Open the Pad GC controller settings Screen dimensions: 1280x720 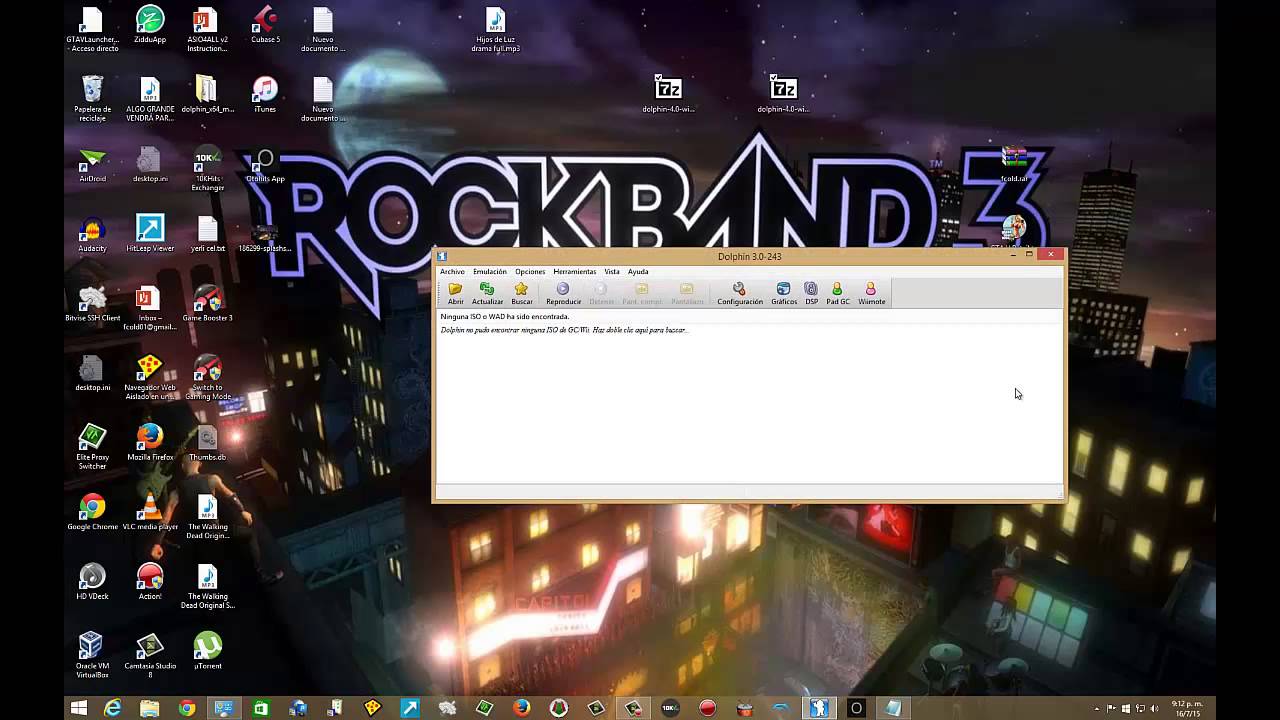[838, 293]
